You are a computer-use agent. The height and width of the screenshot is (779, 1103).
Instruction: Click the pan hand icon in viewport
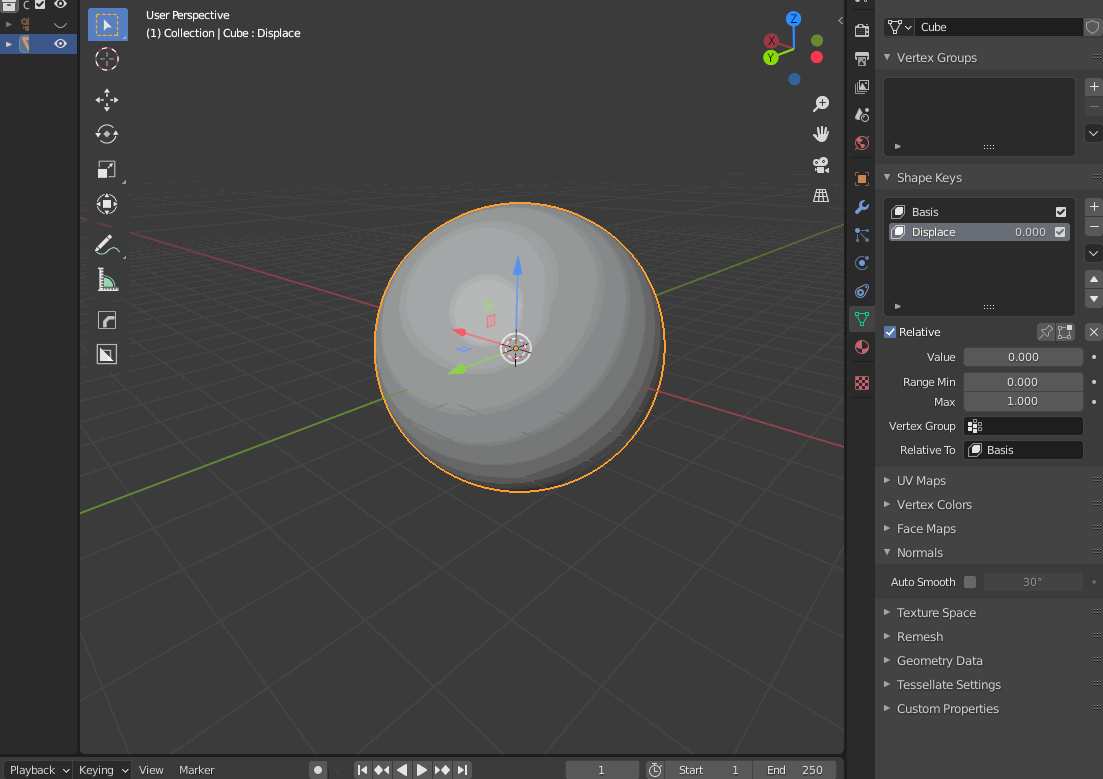821,134
